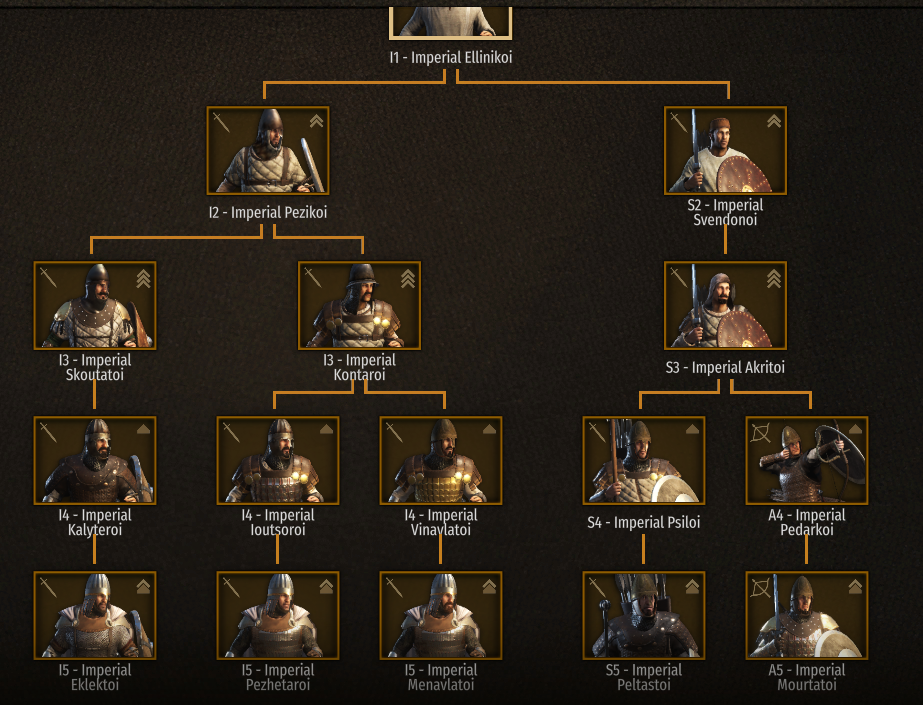Click the S3 - Imperial Akritoi label
This screenshot has height=705, width=923.
pyautogui.click(x=725, y=367)
